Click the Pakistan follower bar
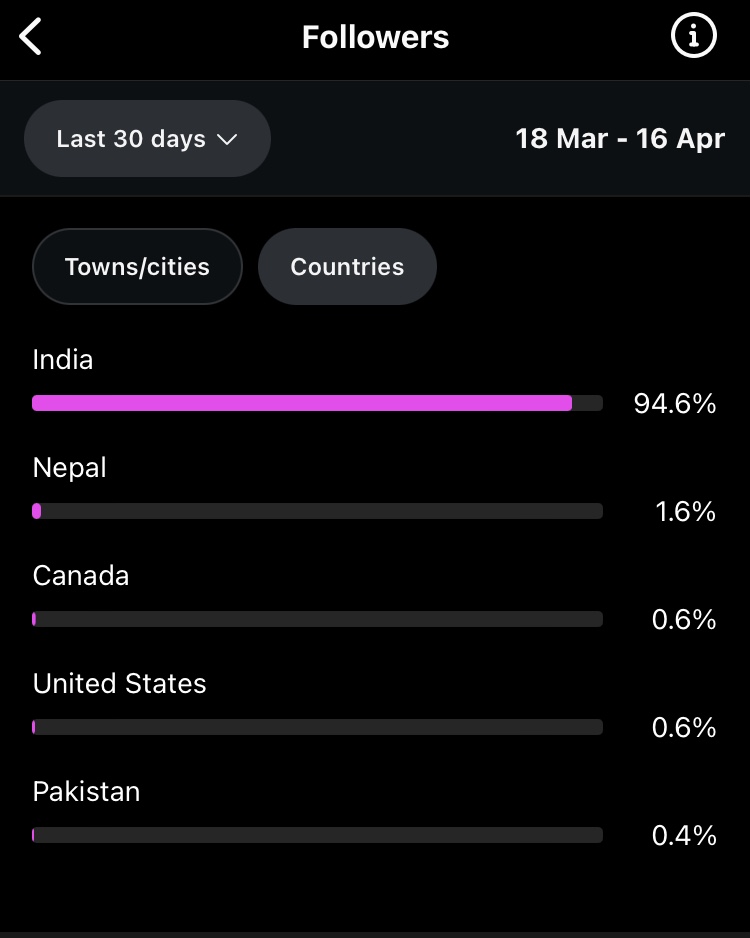 click(x=318, y=835)
